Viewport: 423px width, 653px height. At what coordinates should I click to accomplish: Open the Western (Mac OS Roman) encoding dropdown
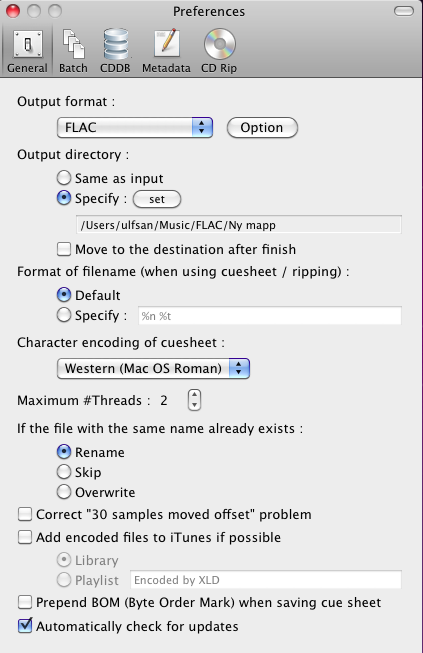[153, 369]
